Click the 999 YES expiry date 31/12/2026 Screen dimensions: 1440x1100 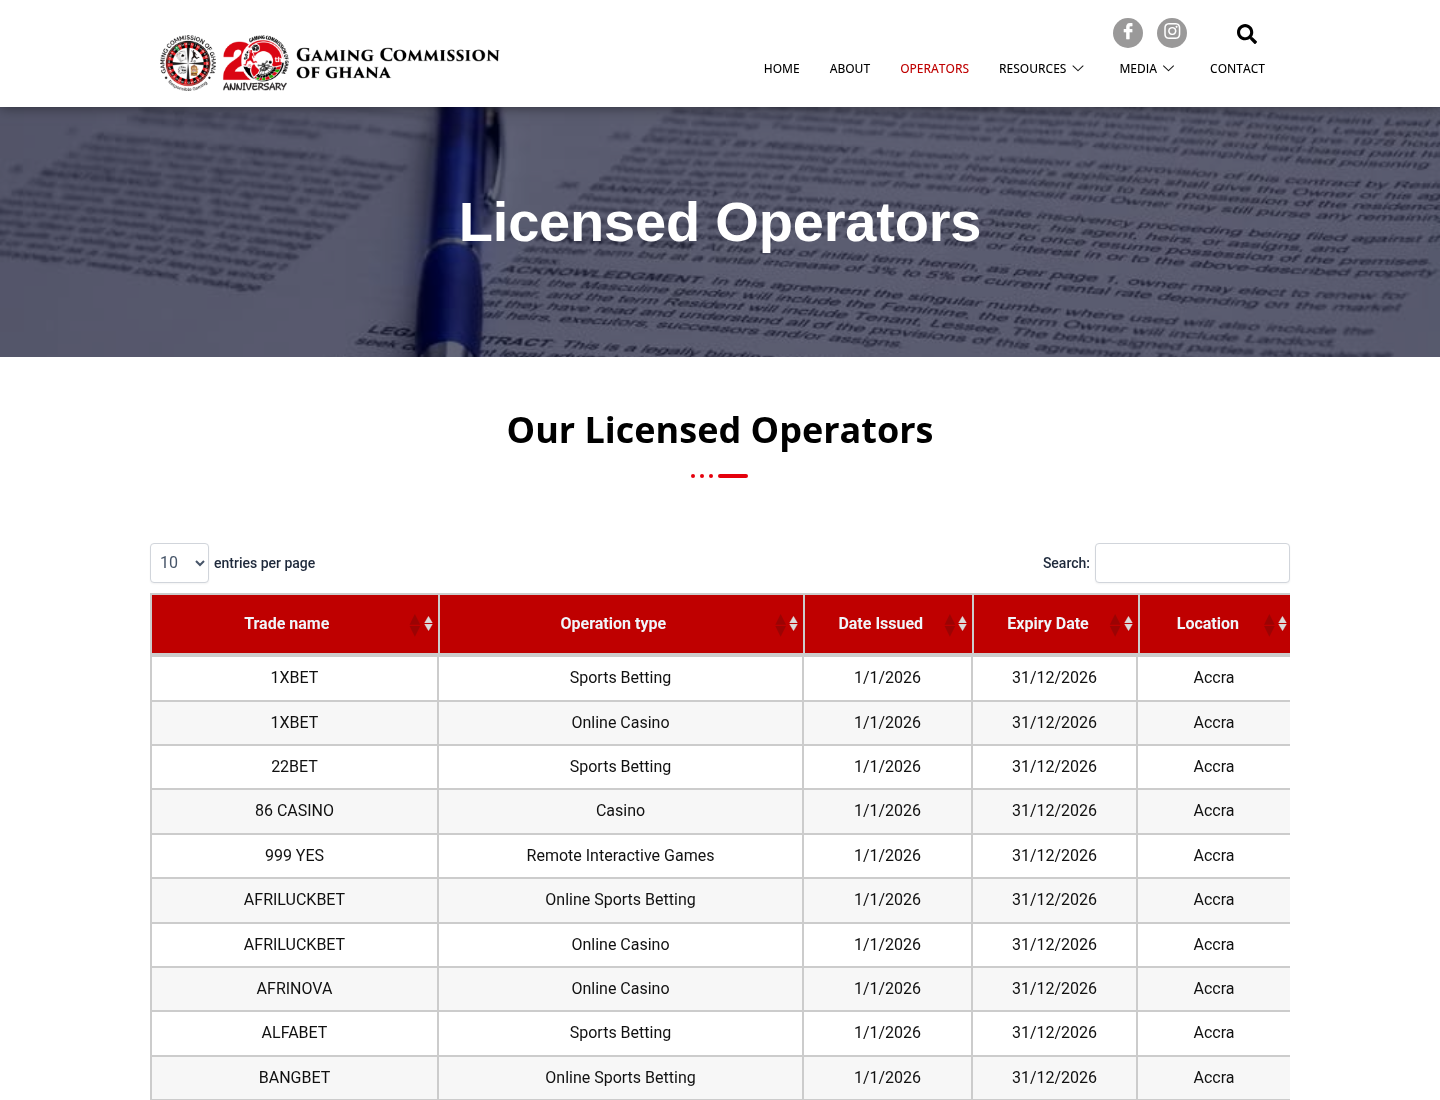coord(1054,856)
